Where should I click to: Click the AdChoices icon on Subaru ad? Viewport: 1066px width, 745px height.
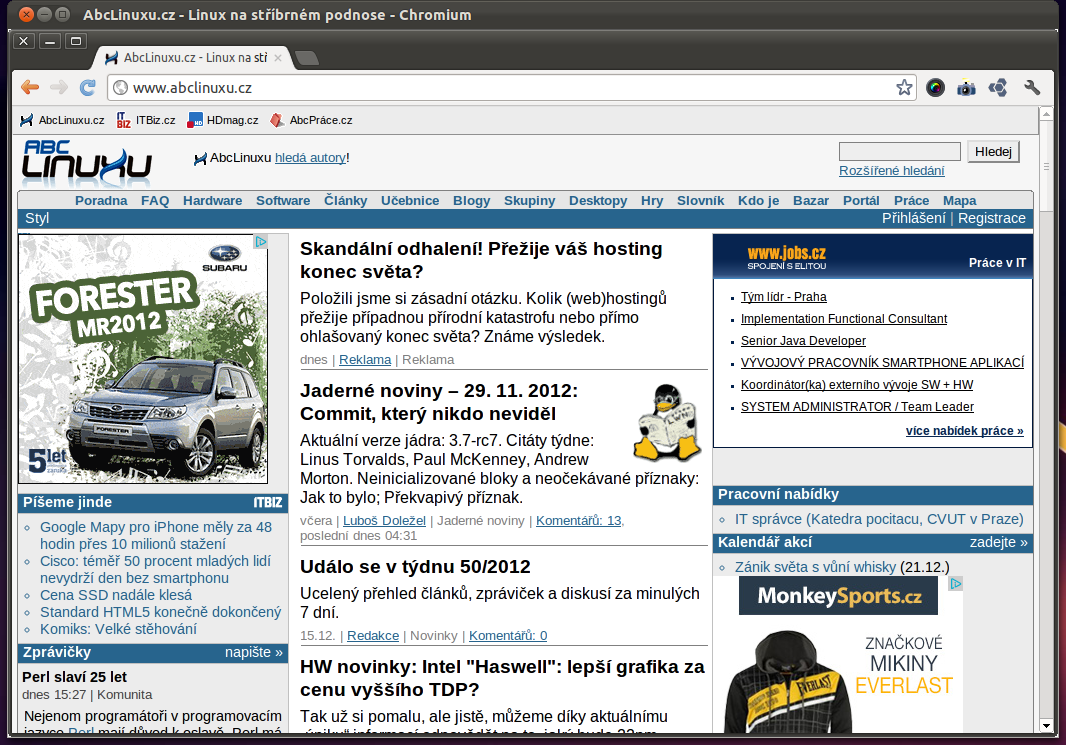tap(260, 241)
